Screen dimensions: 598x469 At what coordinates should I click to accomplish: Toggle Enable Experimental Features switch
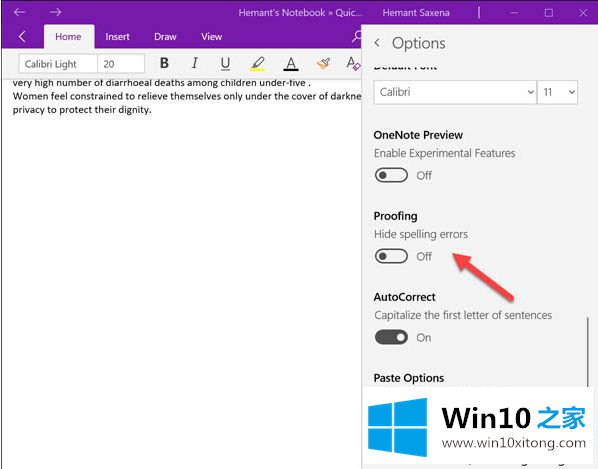pos(391,175)
